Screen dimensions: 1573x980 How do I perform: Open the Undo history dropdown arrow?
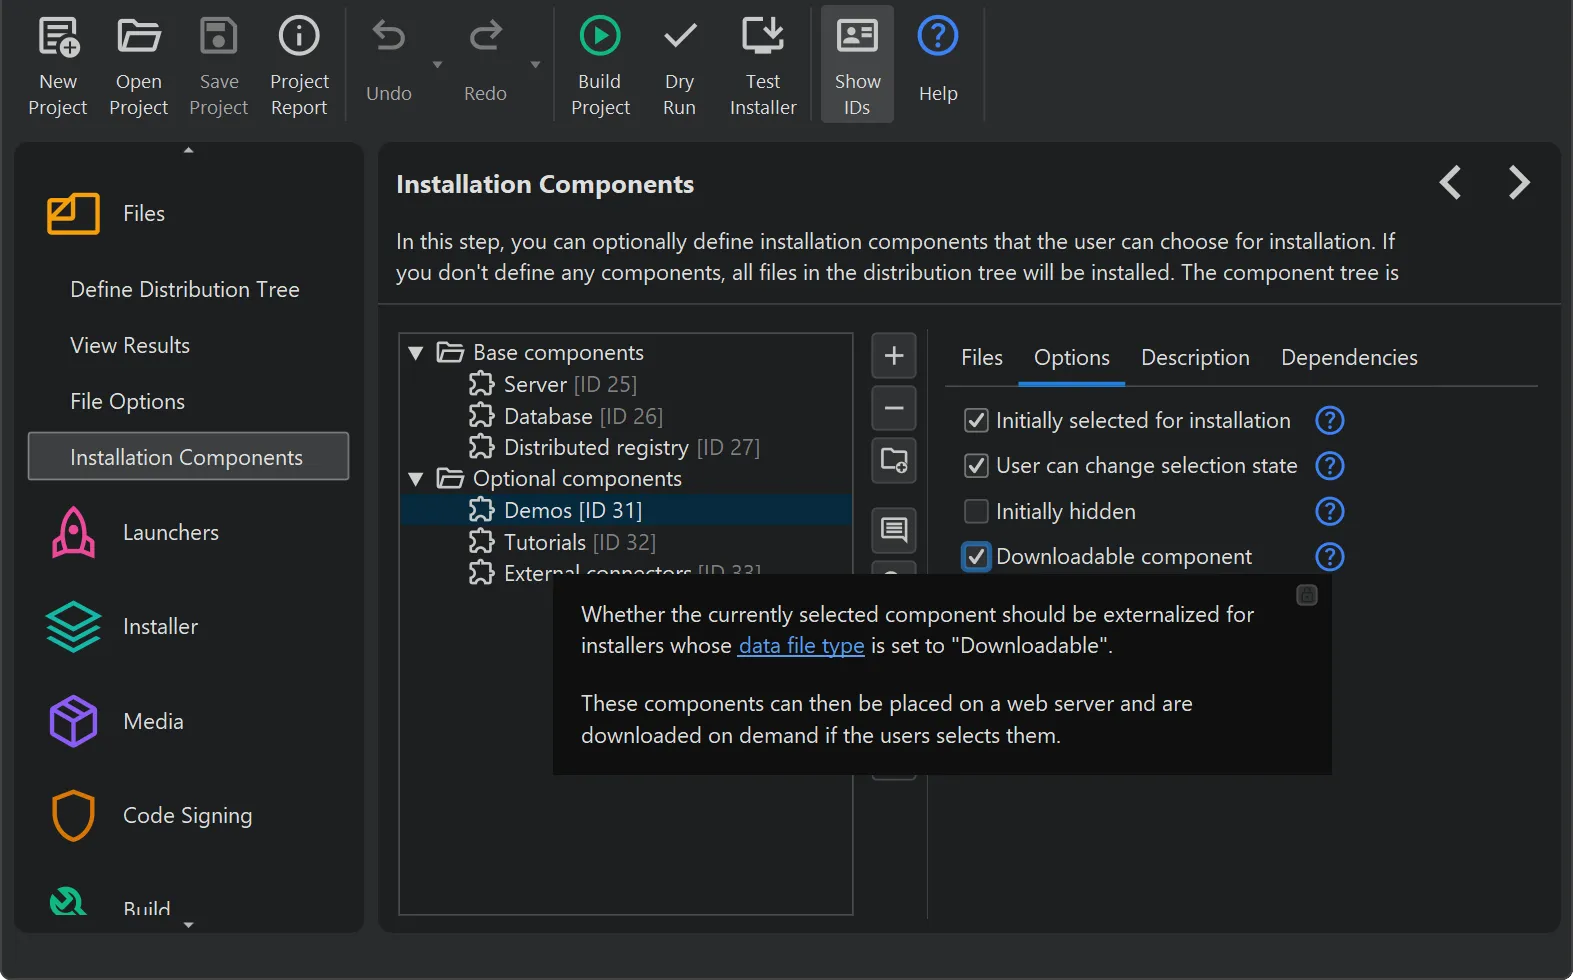tap(437, 65)
